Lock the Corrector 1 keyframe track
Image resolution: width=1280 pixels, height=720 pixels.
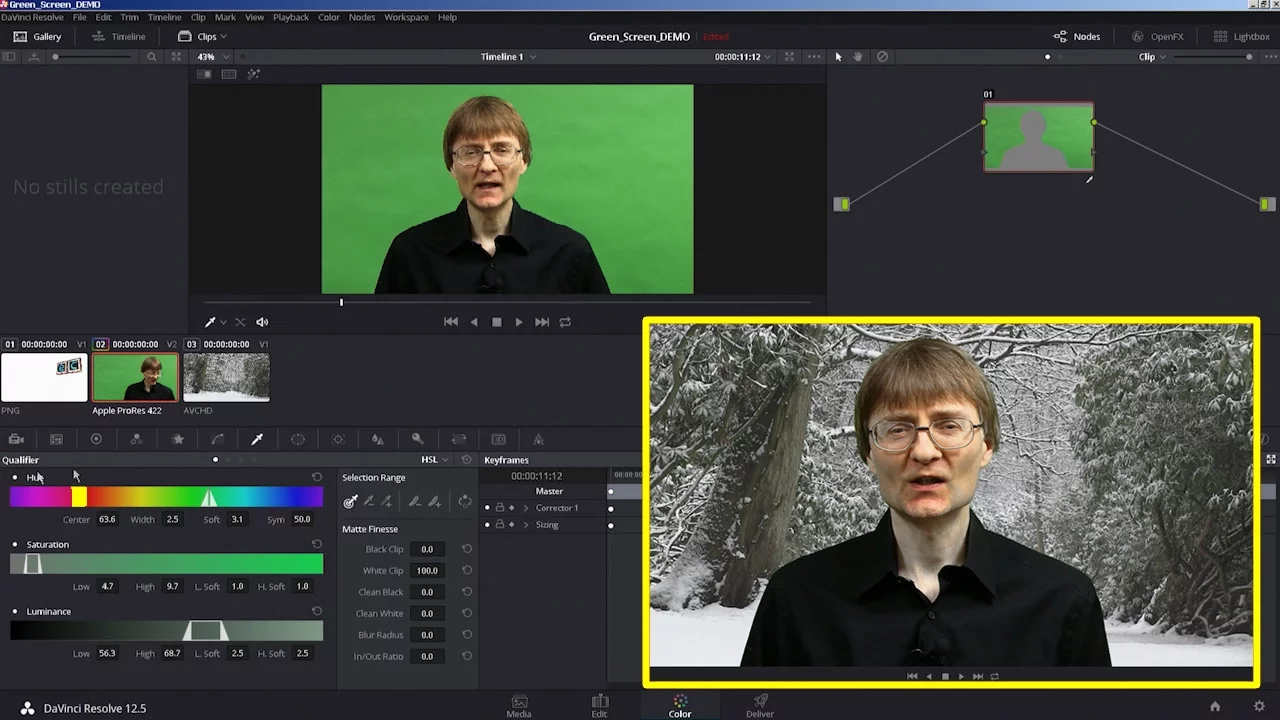tap(499, 508)
